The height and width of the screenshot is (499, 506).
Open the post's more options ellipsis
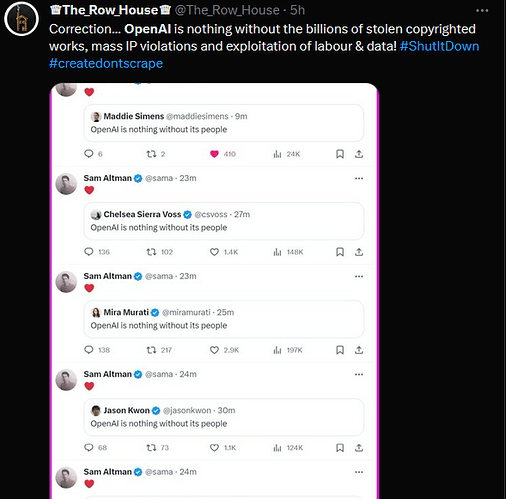coord(482,11)
